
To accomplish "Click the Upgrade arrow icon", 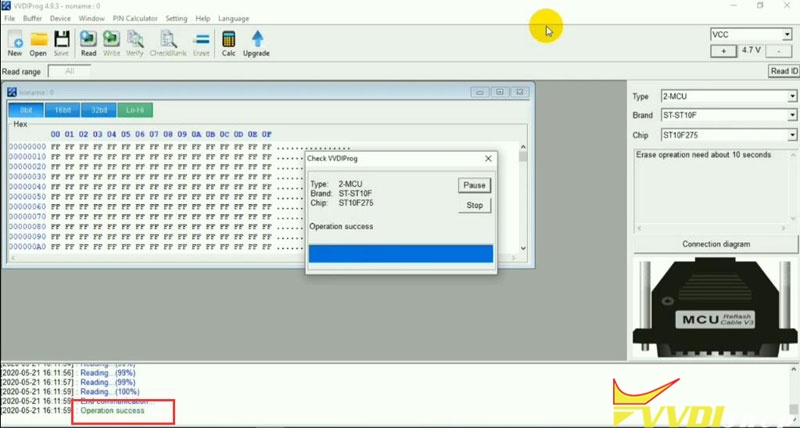I will [256, 43].
